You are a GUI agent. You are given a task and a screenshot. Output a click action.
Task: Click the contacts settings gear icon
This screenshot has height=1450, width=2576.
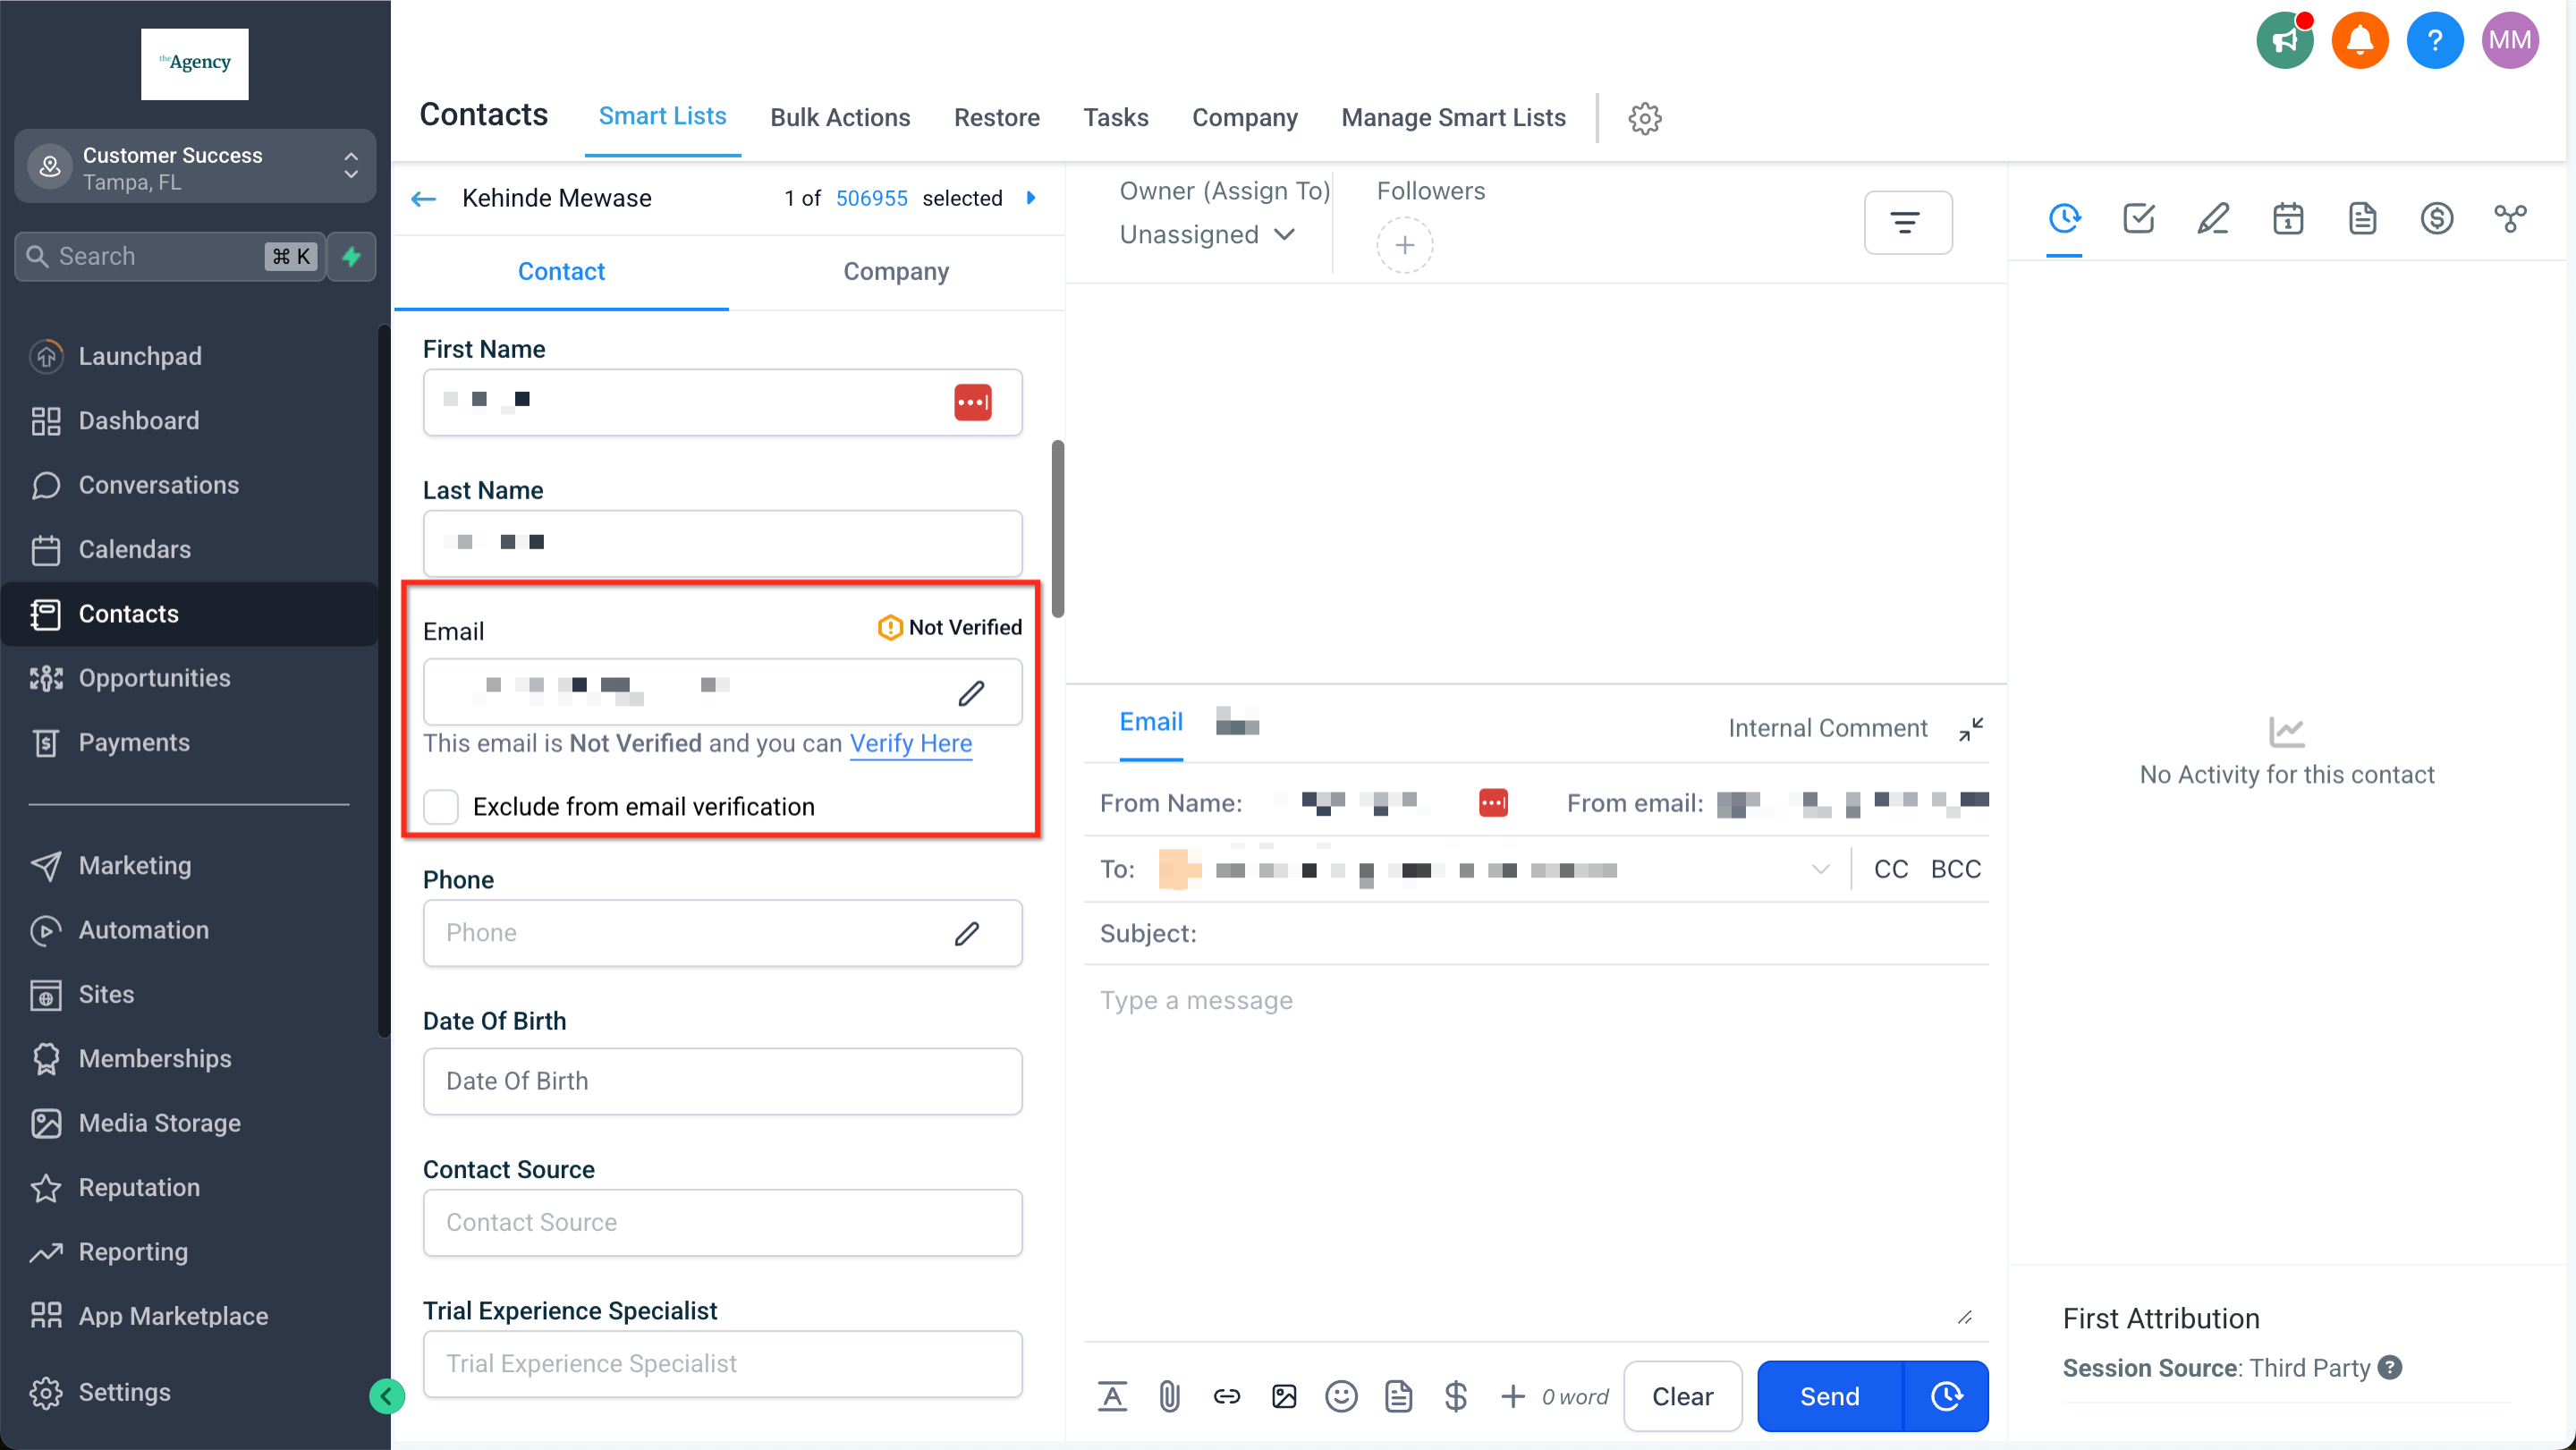(x=1644, y=118)
